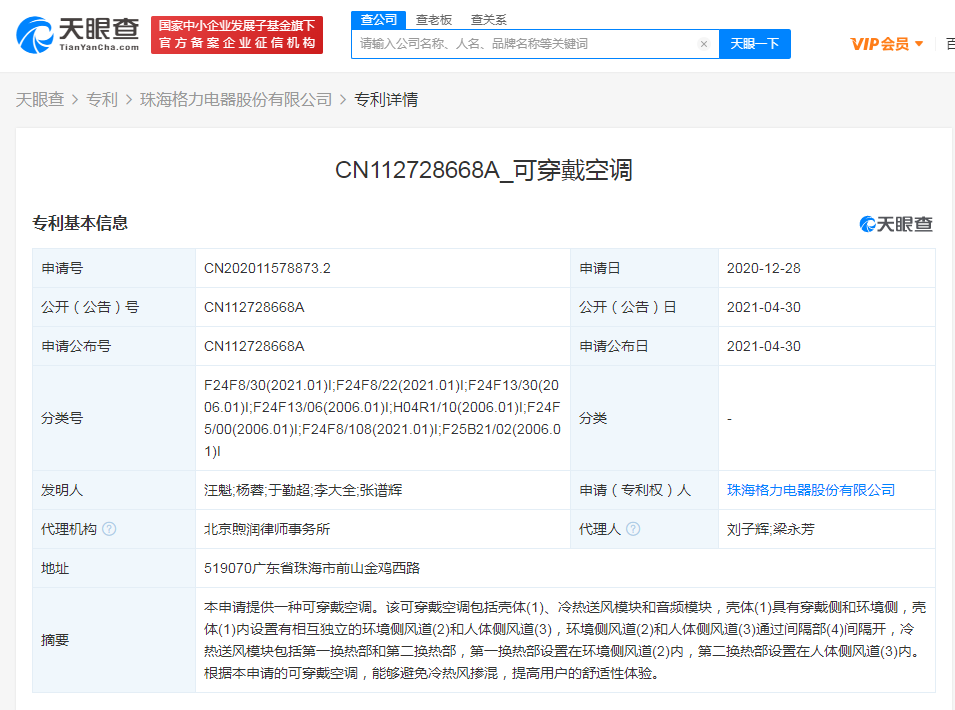Viewport: 955px width, 710px height.
Task: Select the application date 2020-12-28
Action: 763,269
